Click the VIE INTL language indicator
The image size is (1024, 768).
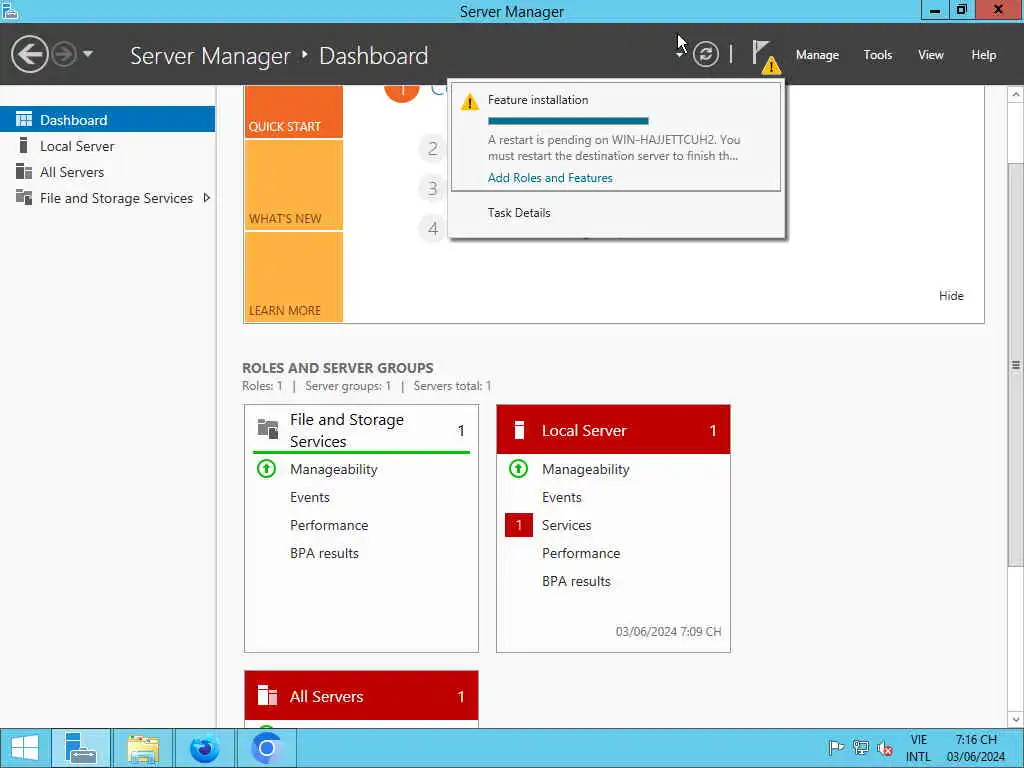[x=918, y=748]
